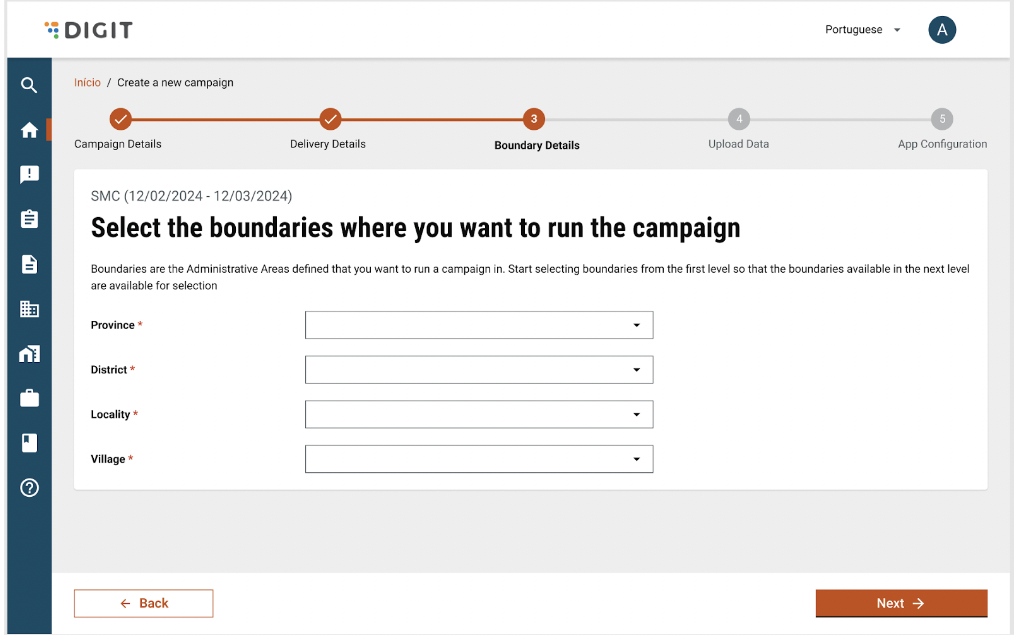This screenshot has width=1014, height=636.
Task: Click the Inicio breadcrumb link
Action: [87, 82]
